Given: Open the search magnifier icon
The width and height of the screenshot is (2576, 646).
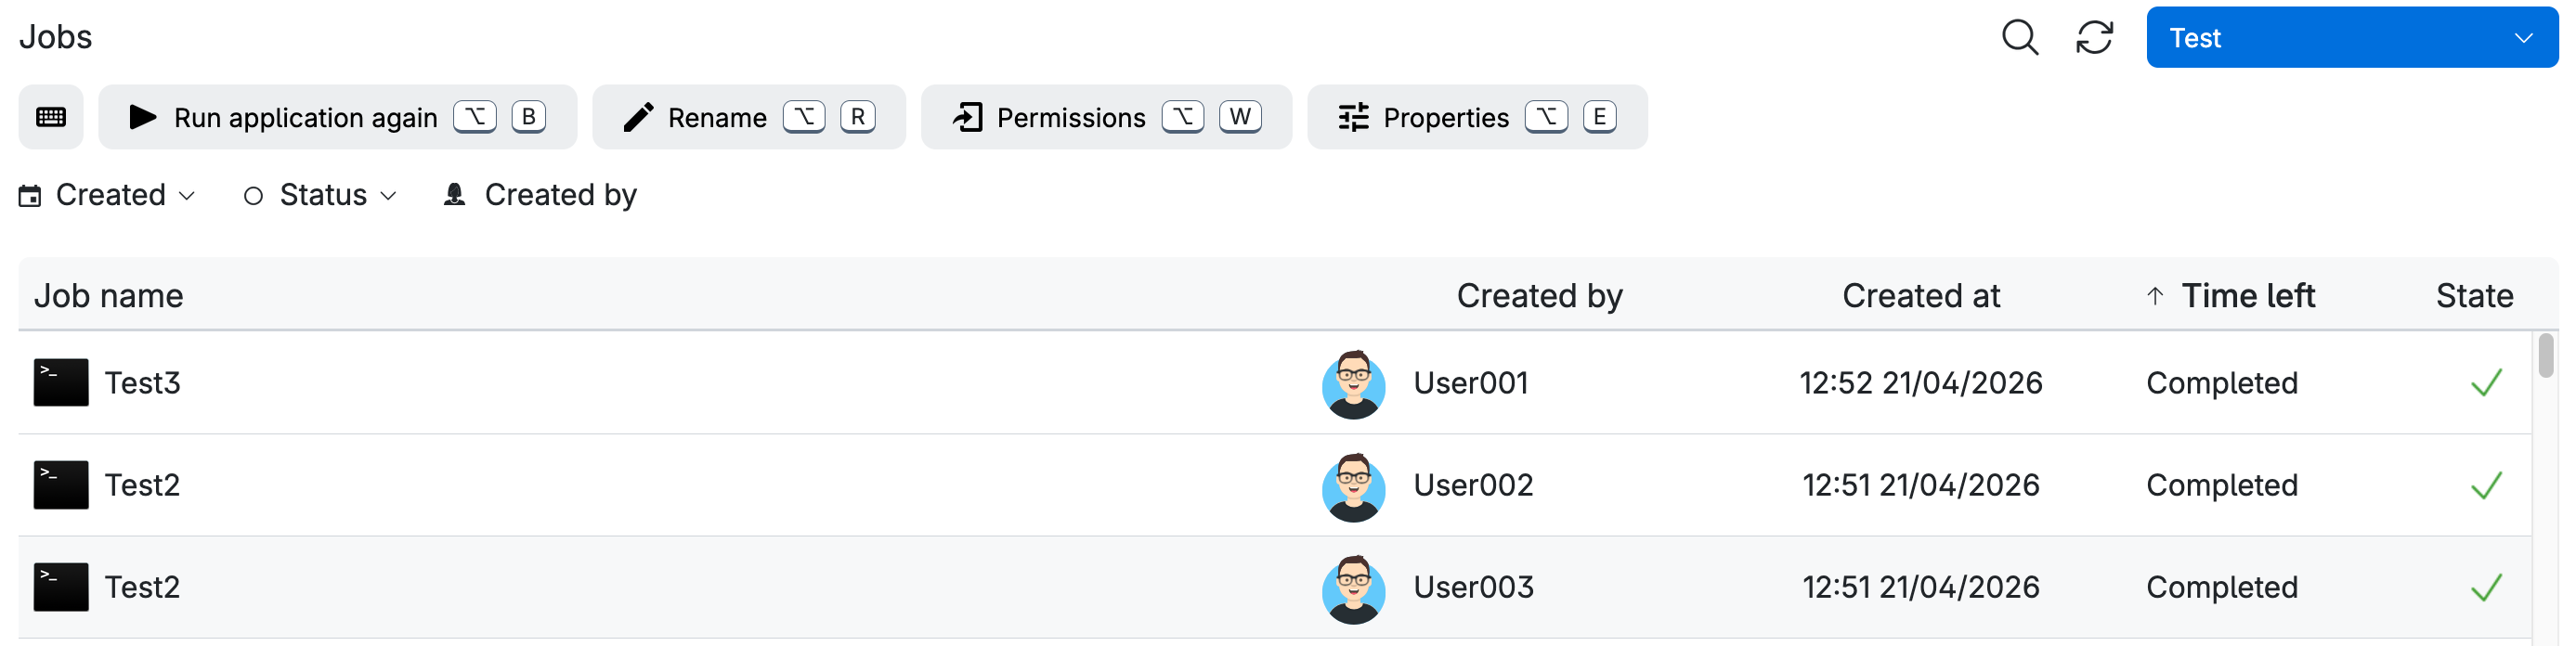Looking at the screenshot, I should (2019, 38).
